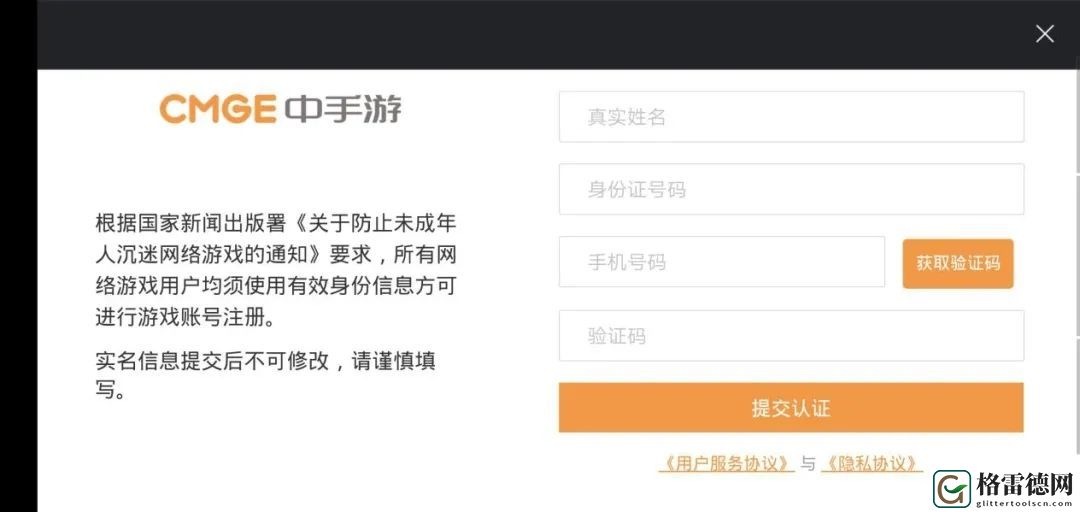1080x512 pixels.
Task: Click the 与 text between agreement links
Action: (808, 464)
